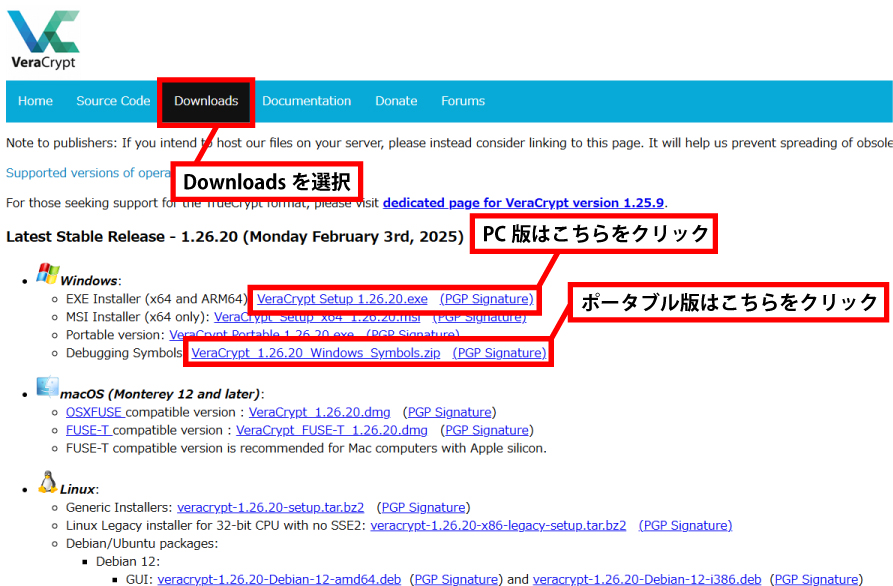The height and width of the screenshot is (586, 893).
Task: Open the Home menu item
Action: click(x=35, y=101)
